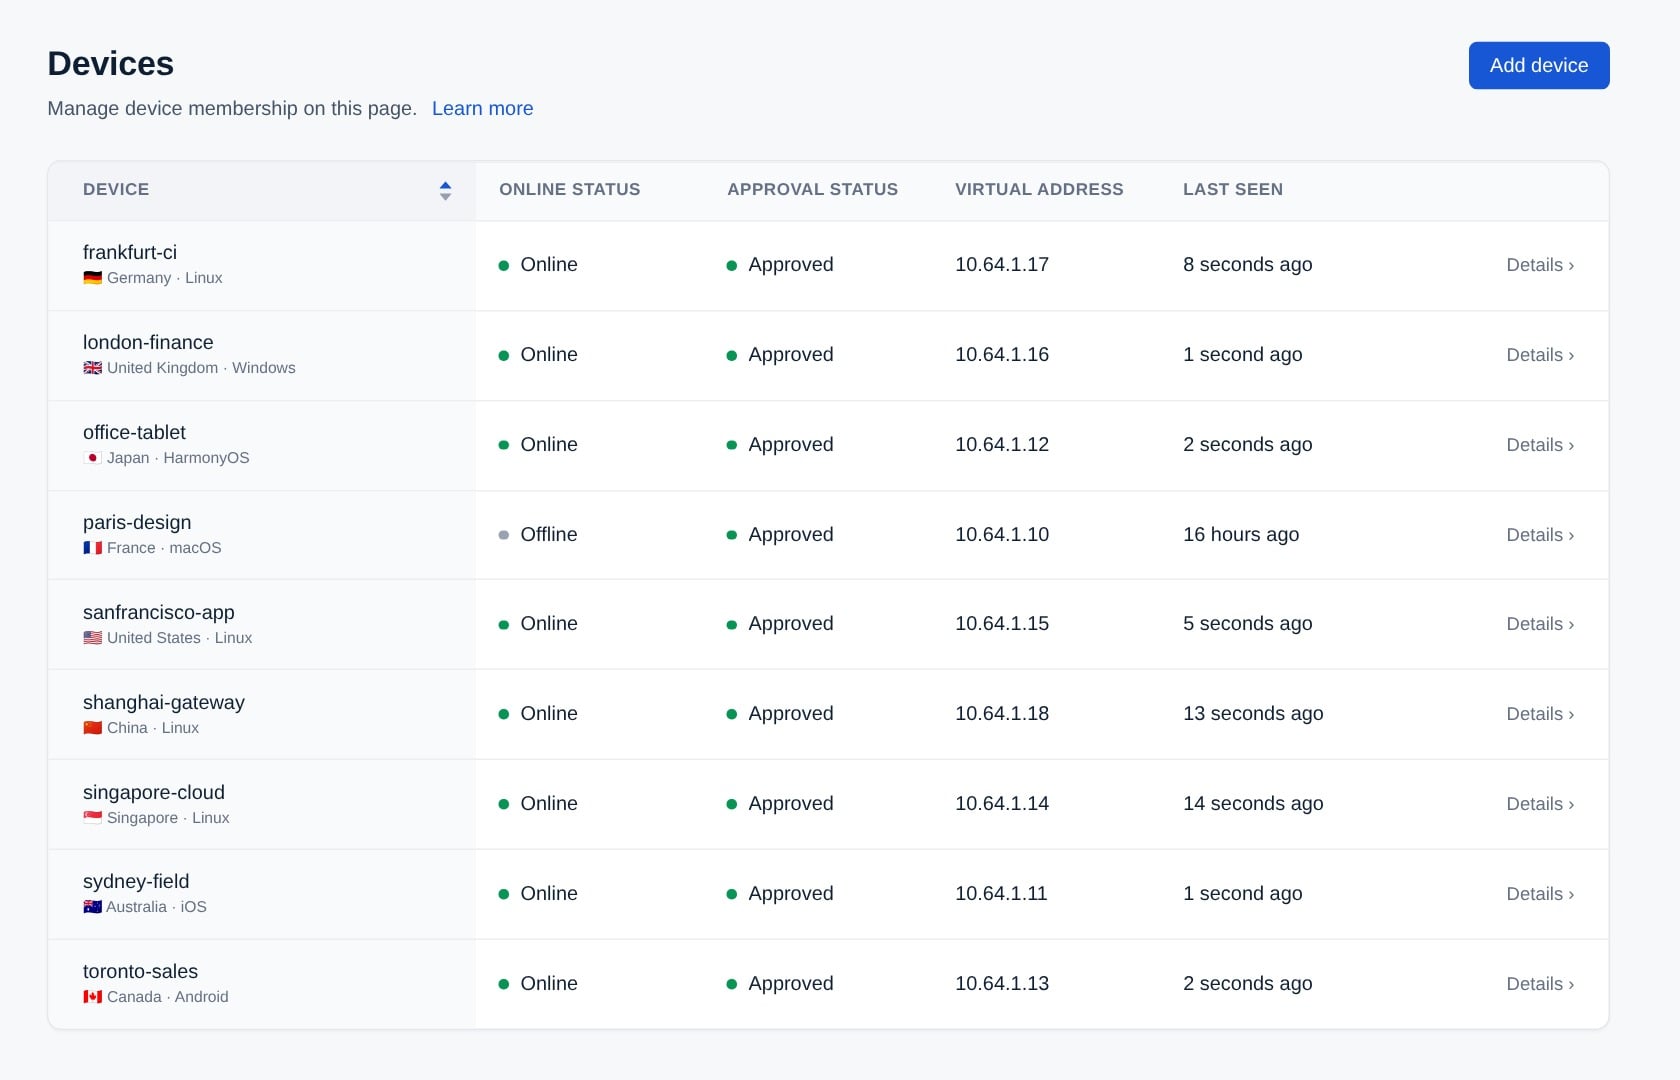Click the Offline status of paris-design
Viewport: 1680px width, 1080px height.
click(538, 534)
